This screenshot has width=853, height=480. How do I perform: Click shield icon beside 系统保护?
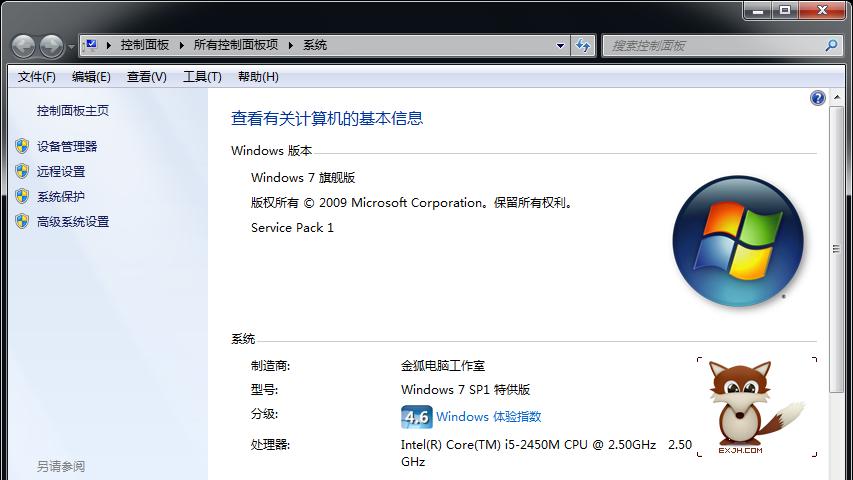point(22,196)
